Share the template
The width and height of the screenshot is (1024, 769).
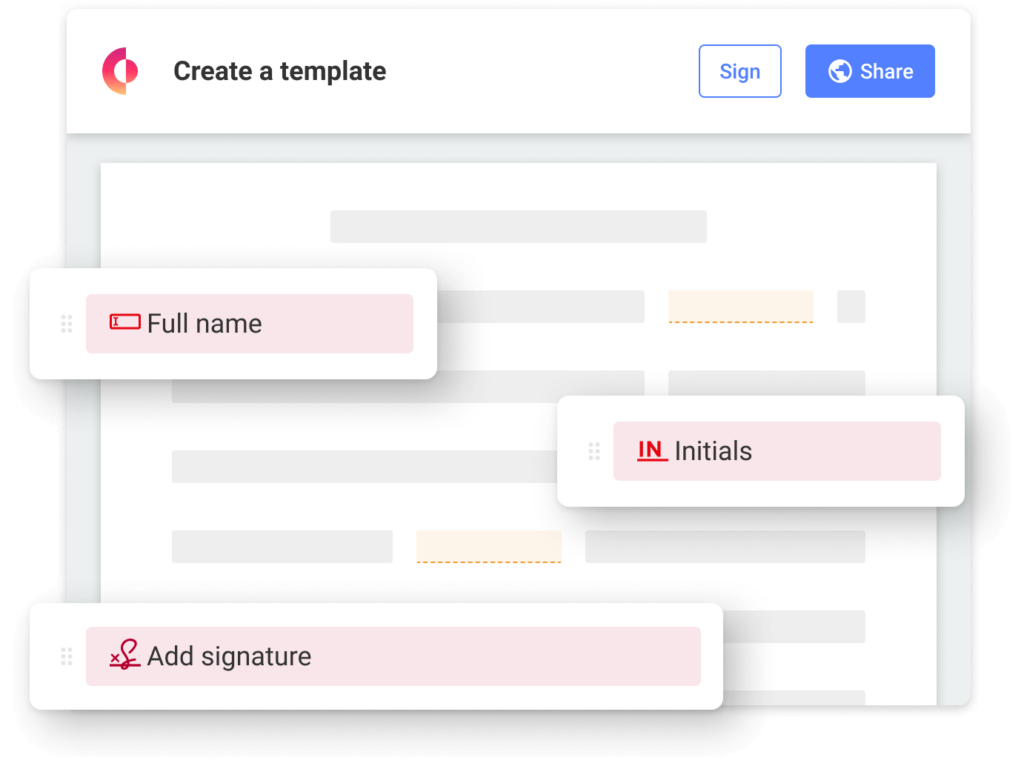point(870,71)
